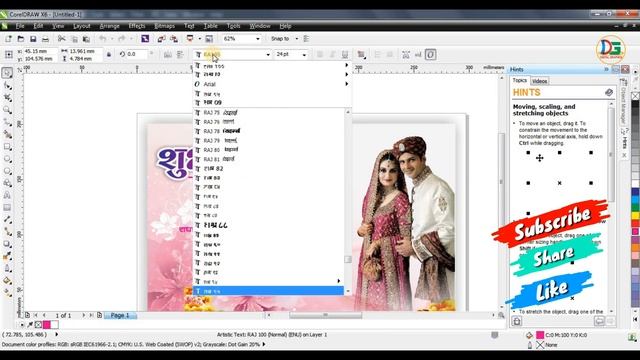This screenshot has height=360, width=640.
Task: Click the New document icon
Action: [8, 39]
